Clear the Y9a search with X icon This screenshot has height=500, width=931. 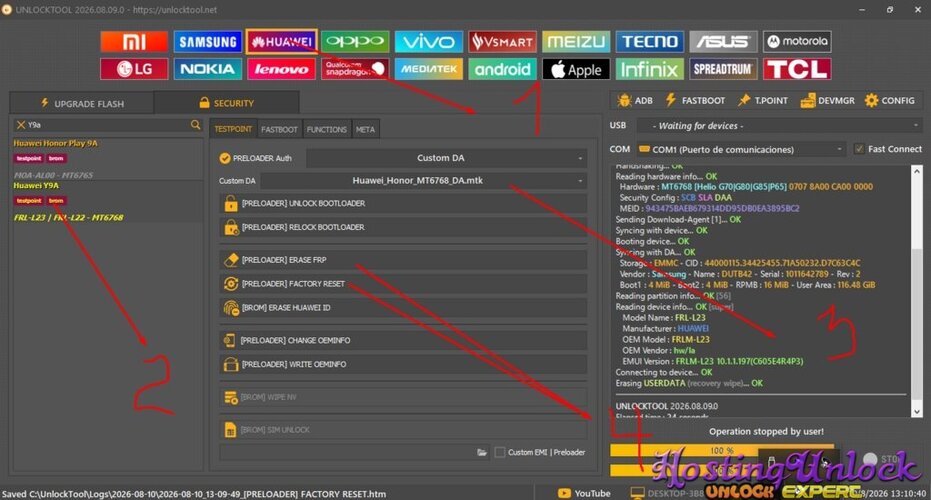21,125
